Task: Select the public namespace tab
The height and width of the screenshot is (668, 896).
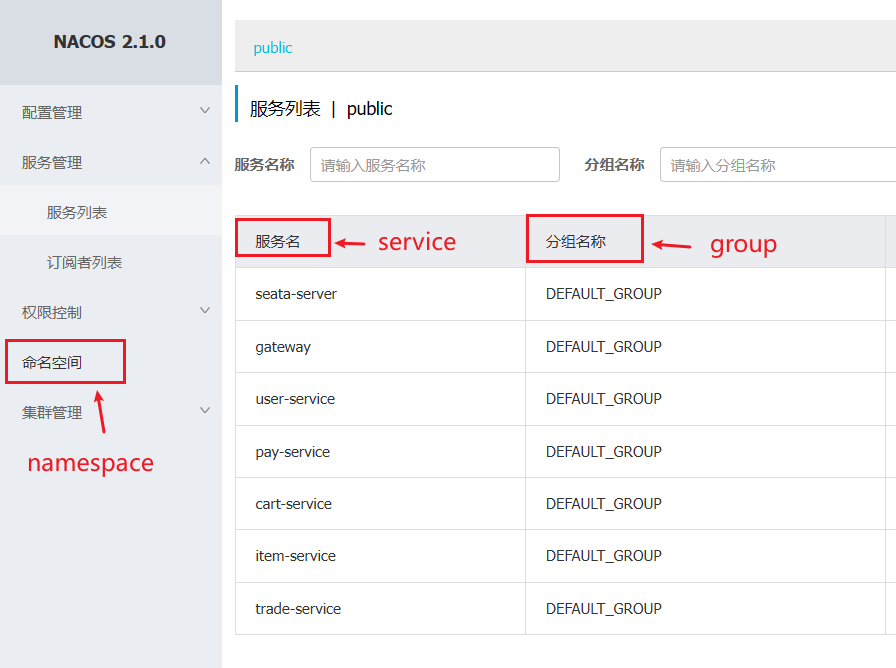Action: point(273,48)
